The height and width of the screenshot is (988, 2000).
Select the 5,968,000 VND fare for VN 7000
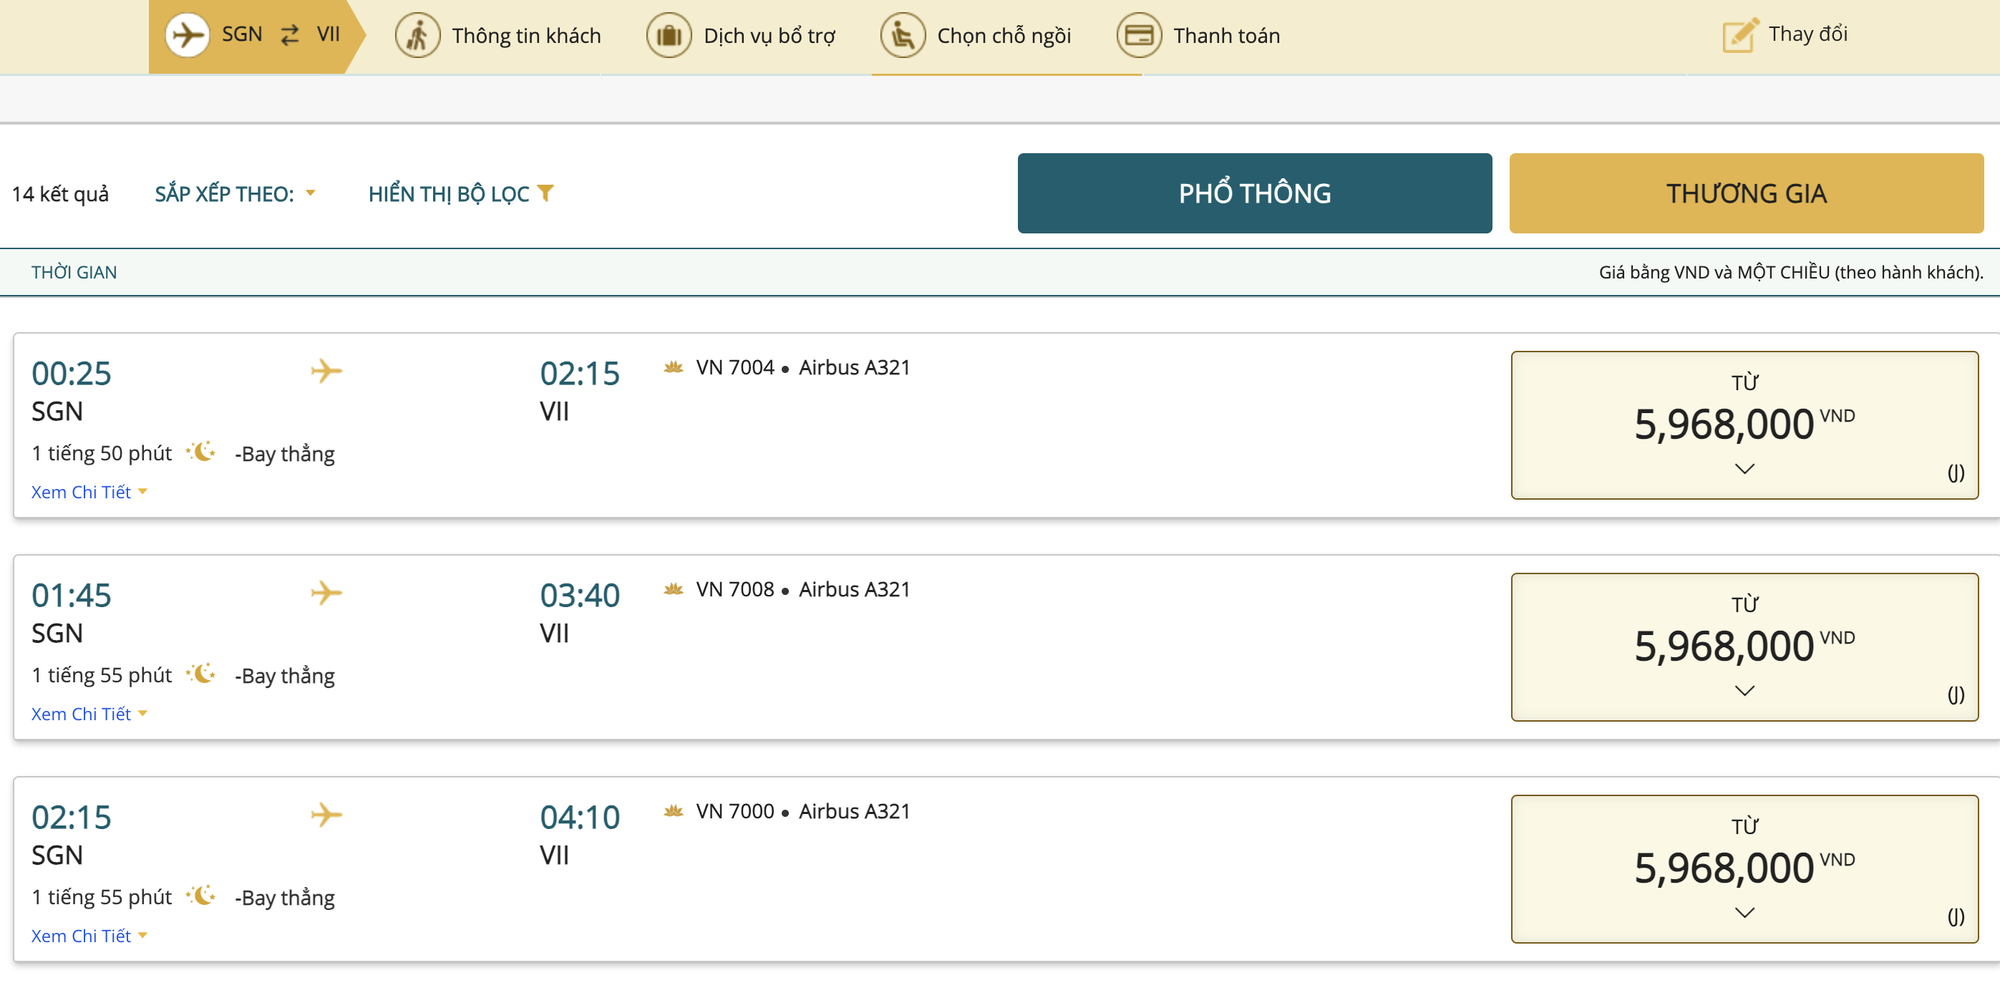pos(1745,869)
